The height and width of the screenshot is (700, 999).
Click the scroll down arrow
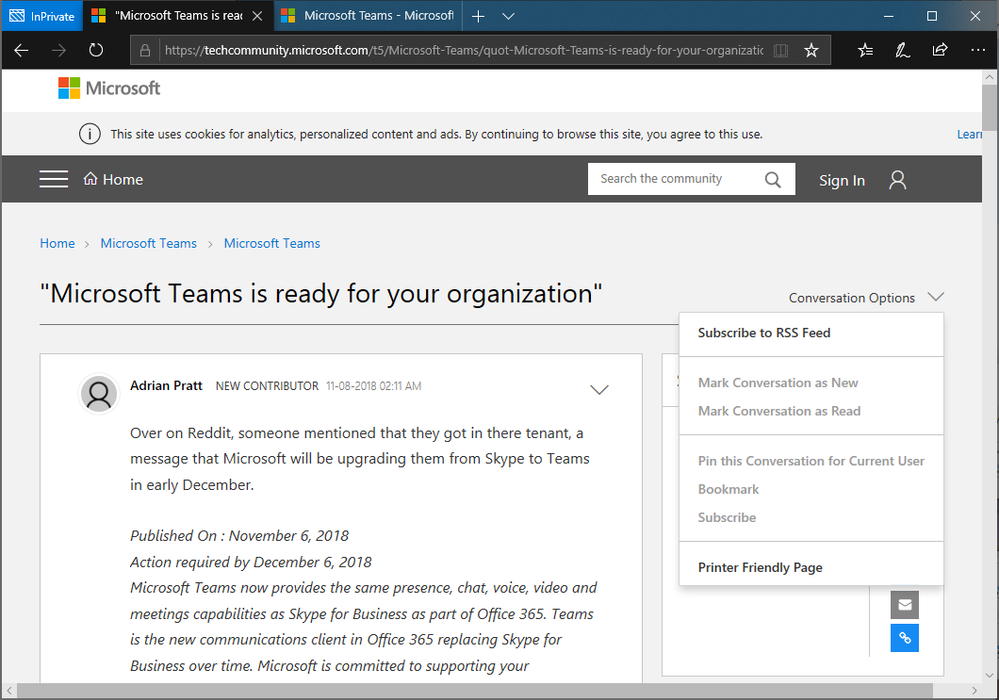pos(989,675)
